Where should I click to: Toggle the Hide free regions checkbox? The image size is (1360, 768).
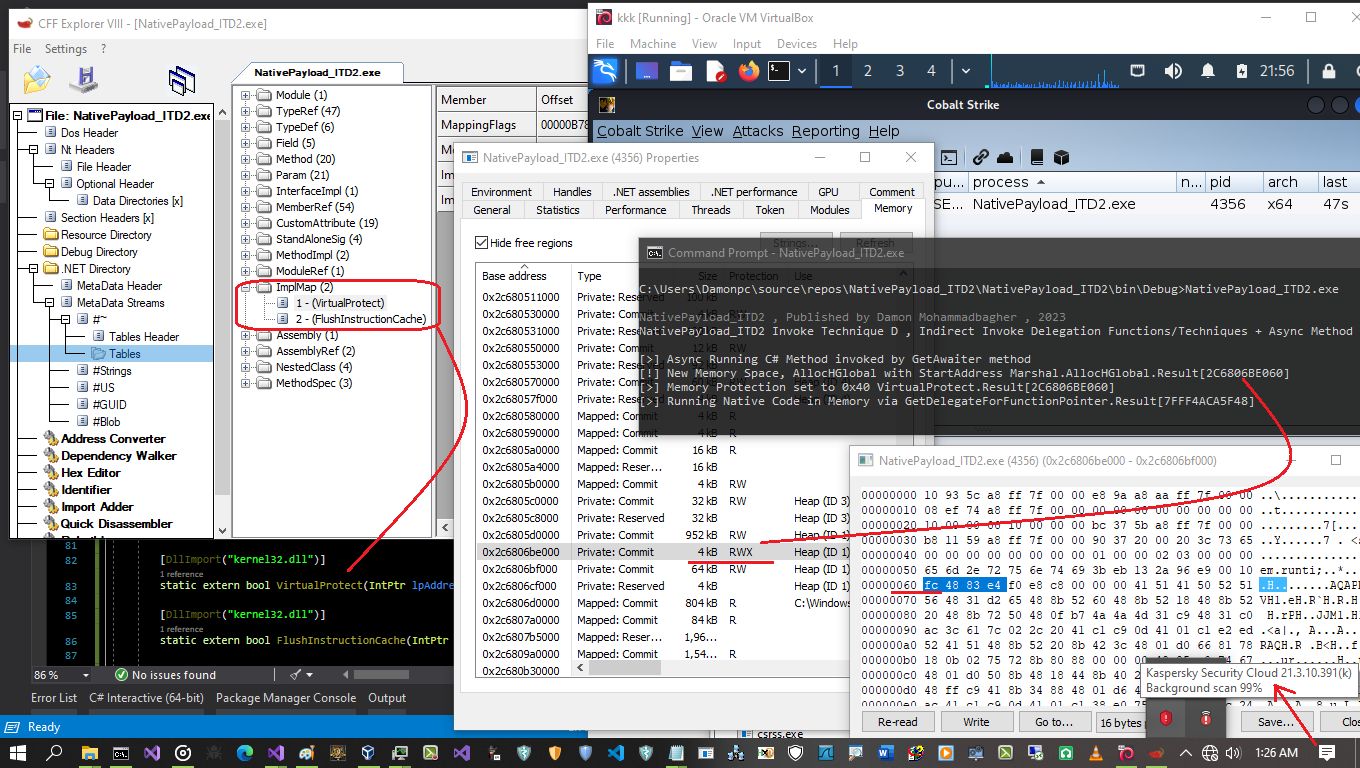pos(481,243)
